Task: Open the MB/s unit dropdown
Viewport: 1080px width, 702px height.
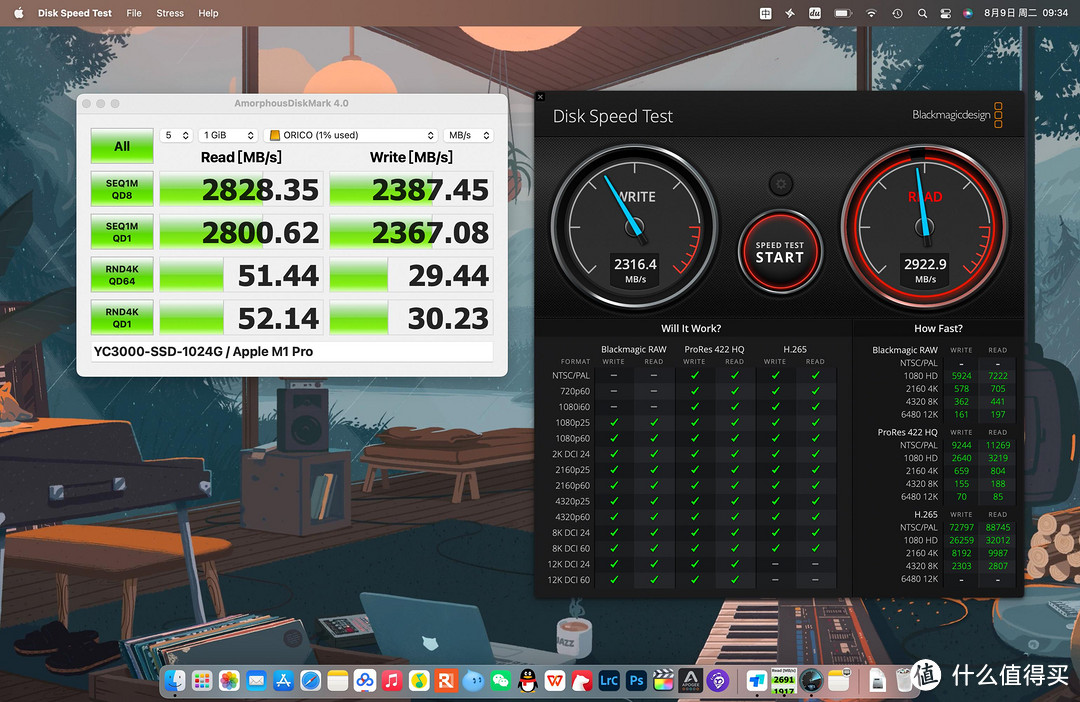Action: pyautogui.click(x=468, y=135)
